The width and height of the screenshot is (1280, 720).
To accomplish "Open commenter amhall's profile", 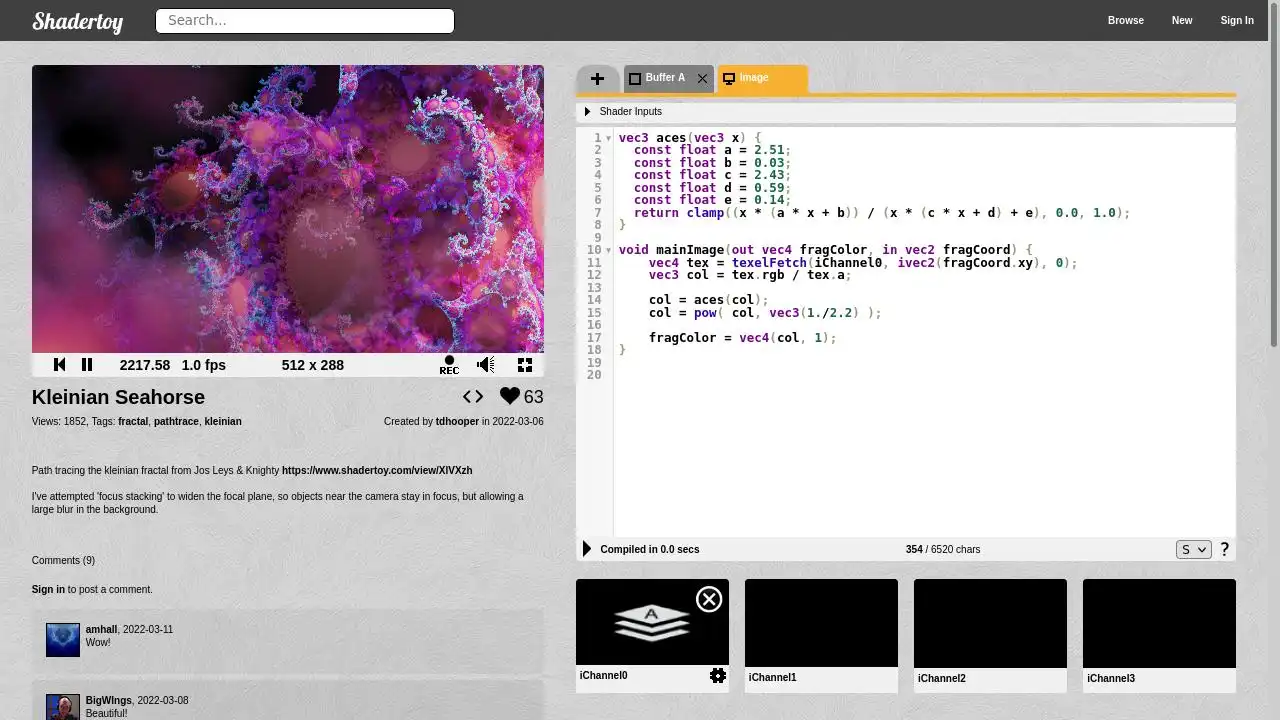I will coord(101,630).
